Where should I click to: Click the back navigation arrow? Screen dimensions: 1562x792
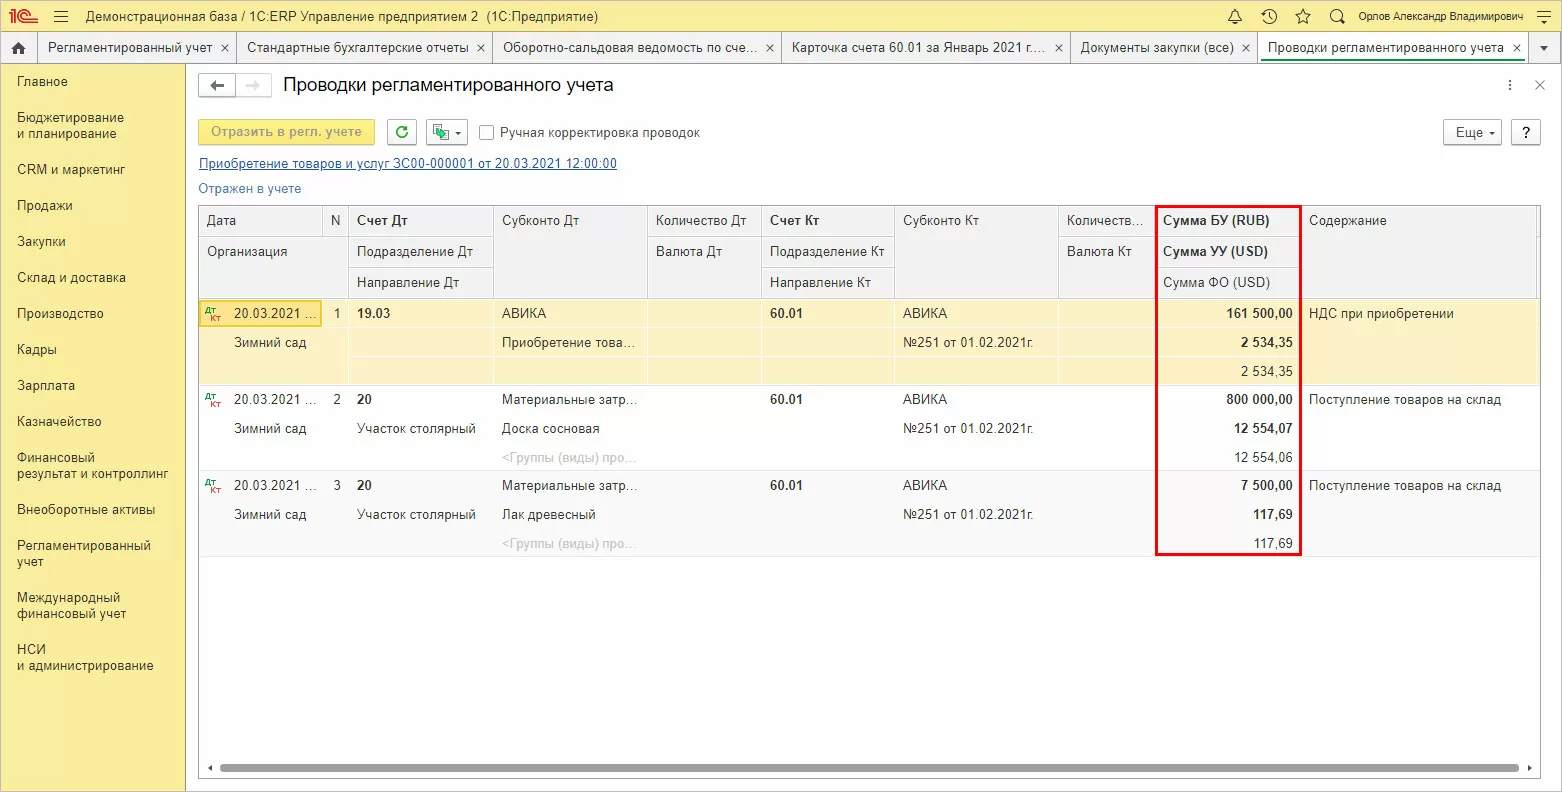pyautogui.click(x=217, y=86)
